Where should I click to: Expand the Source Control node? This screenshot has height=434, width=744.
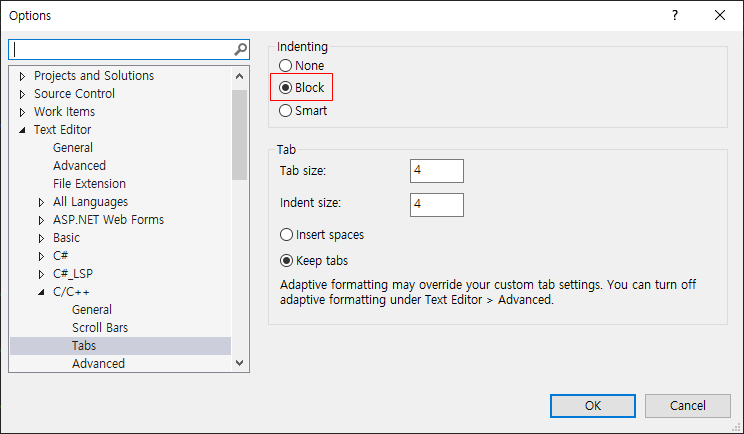(x=22, y=94)
